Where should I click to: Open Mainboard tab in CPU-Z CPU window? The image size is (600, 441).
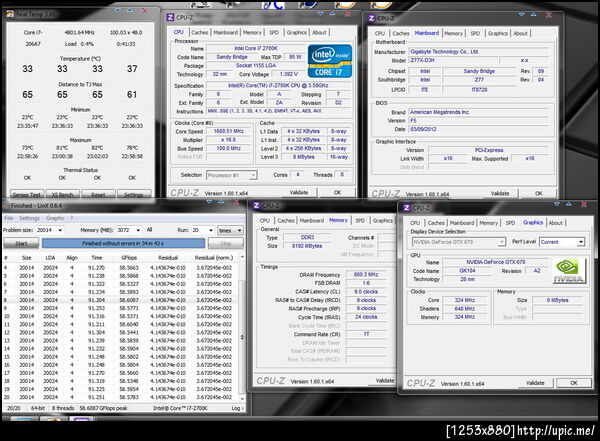point(225,33)
